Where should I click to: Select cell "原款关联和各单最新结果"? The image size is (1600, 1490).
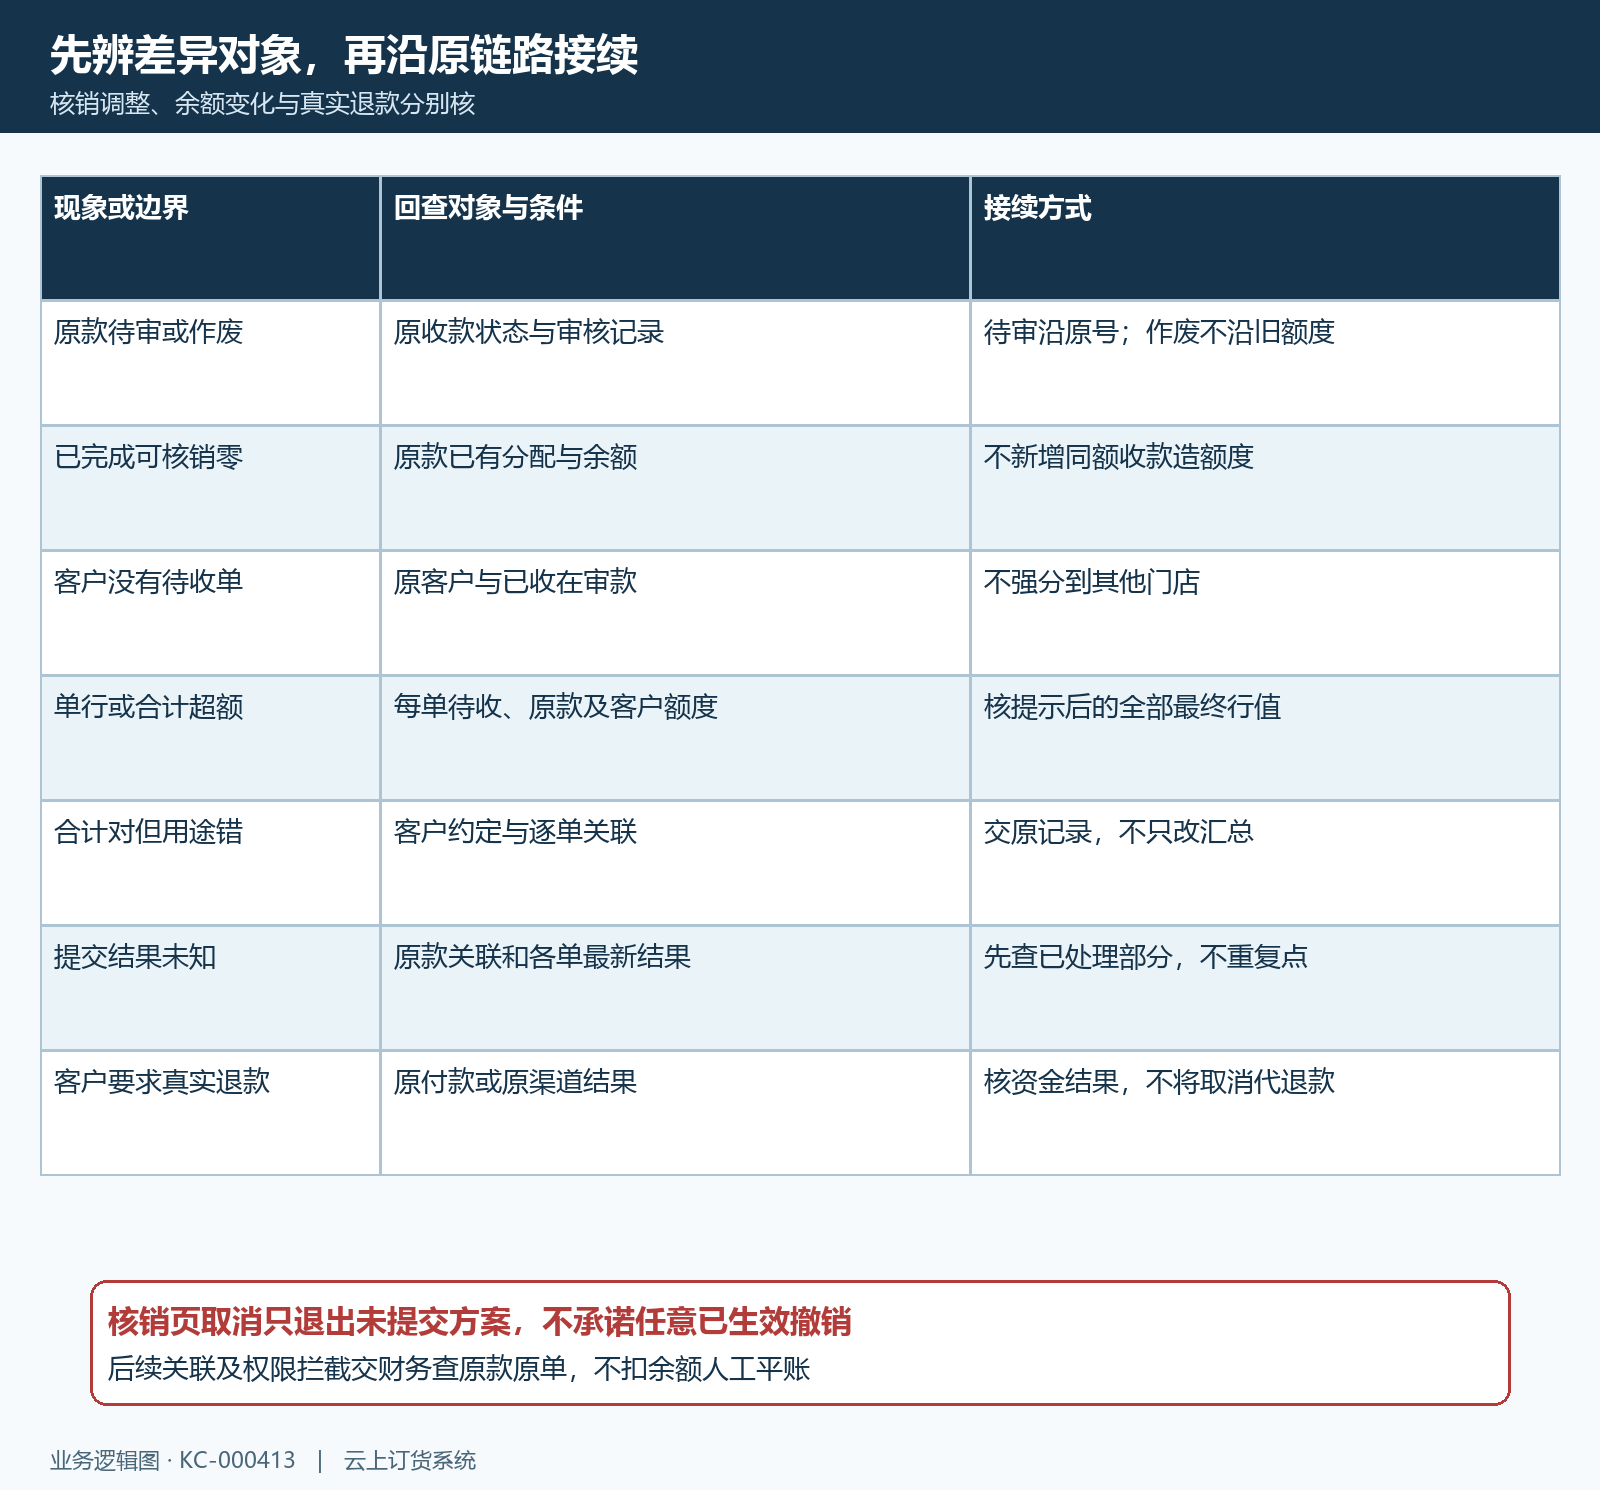[675, 988]
